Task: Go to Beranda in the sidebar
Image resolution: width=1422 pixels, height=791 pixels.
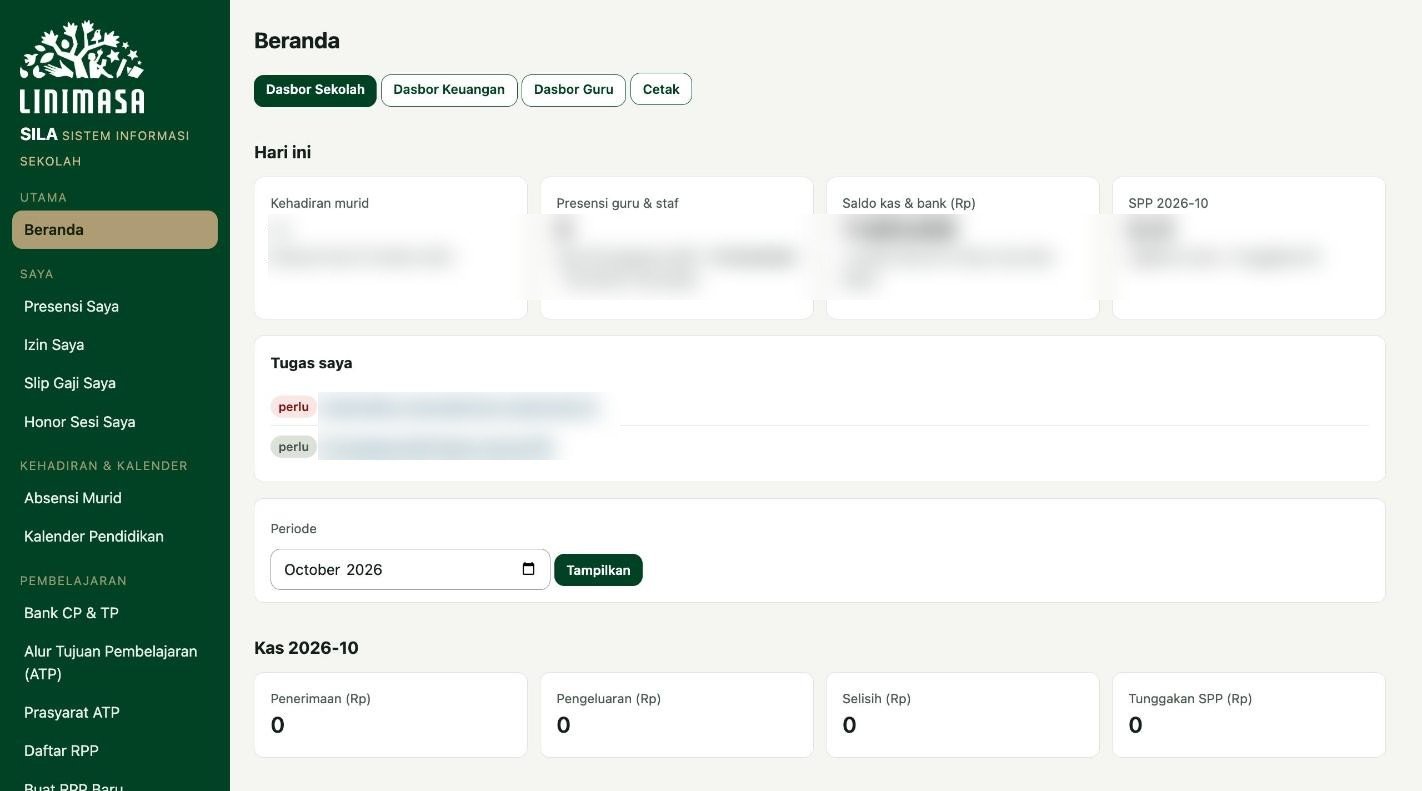Action: coord(115,230)
